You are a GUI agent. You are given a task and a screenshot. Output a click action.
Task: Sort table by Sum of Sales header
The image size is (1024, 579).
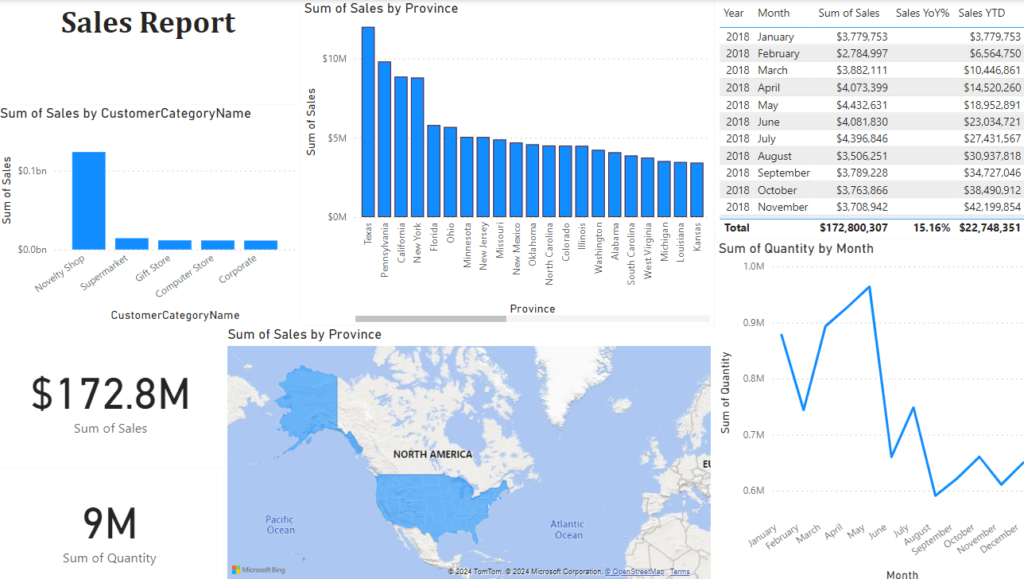coord(848,13)
